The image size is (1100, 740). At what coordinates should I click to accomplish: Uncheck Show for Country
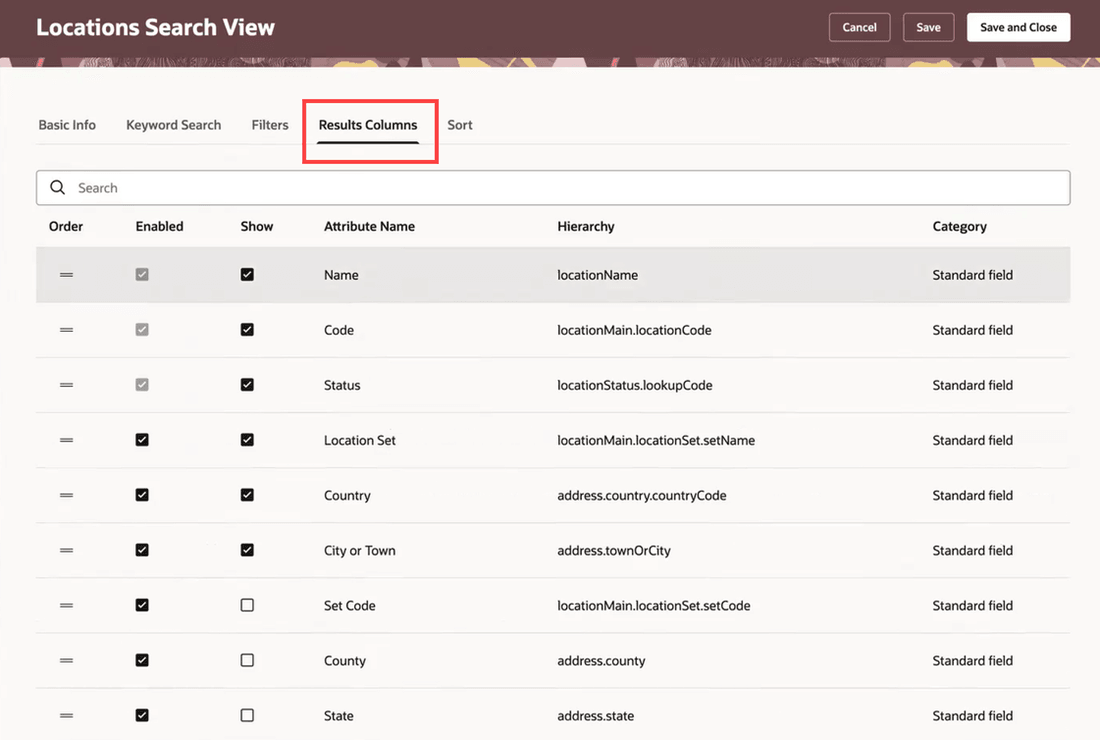(x=247, y=495)
